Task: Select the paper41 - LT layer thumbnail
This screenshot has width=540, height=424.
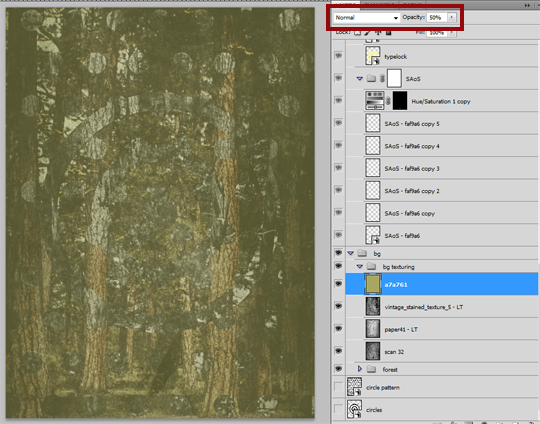Action: [x=373, y=329]
